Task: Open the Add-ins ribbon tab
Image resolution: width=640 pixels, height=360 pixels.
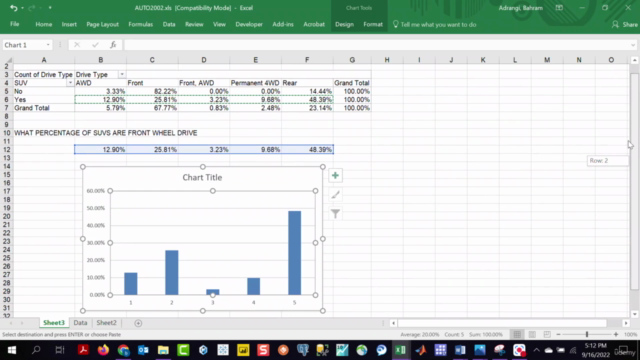Action: coord(283,24)
